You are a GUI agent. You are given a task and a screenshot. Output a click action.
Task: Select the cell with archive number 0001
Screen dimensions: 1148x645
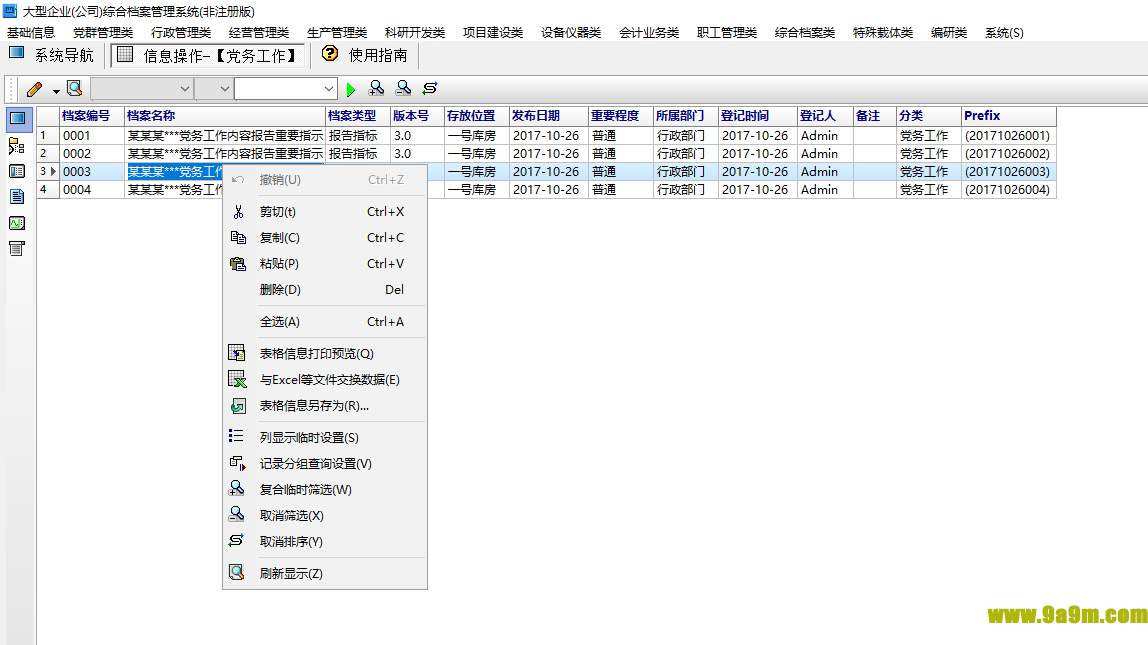(x=92, y=135)
